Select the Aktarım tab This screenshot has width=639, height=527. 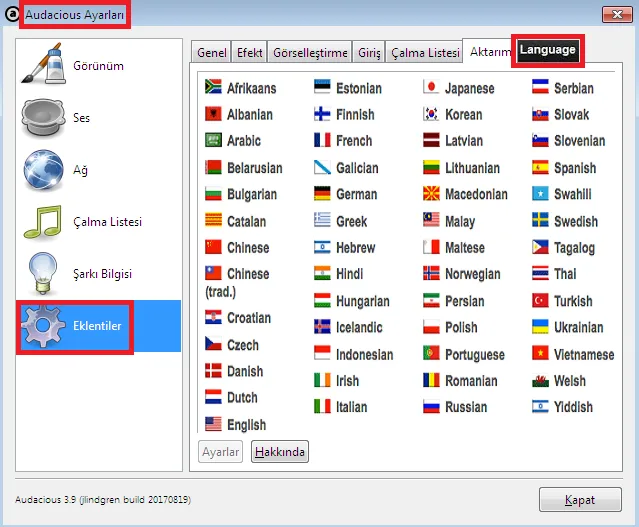tap(489, 51)
